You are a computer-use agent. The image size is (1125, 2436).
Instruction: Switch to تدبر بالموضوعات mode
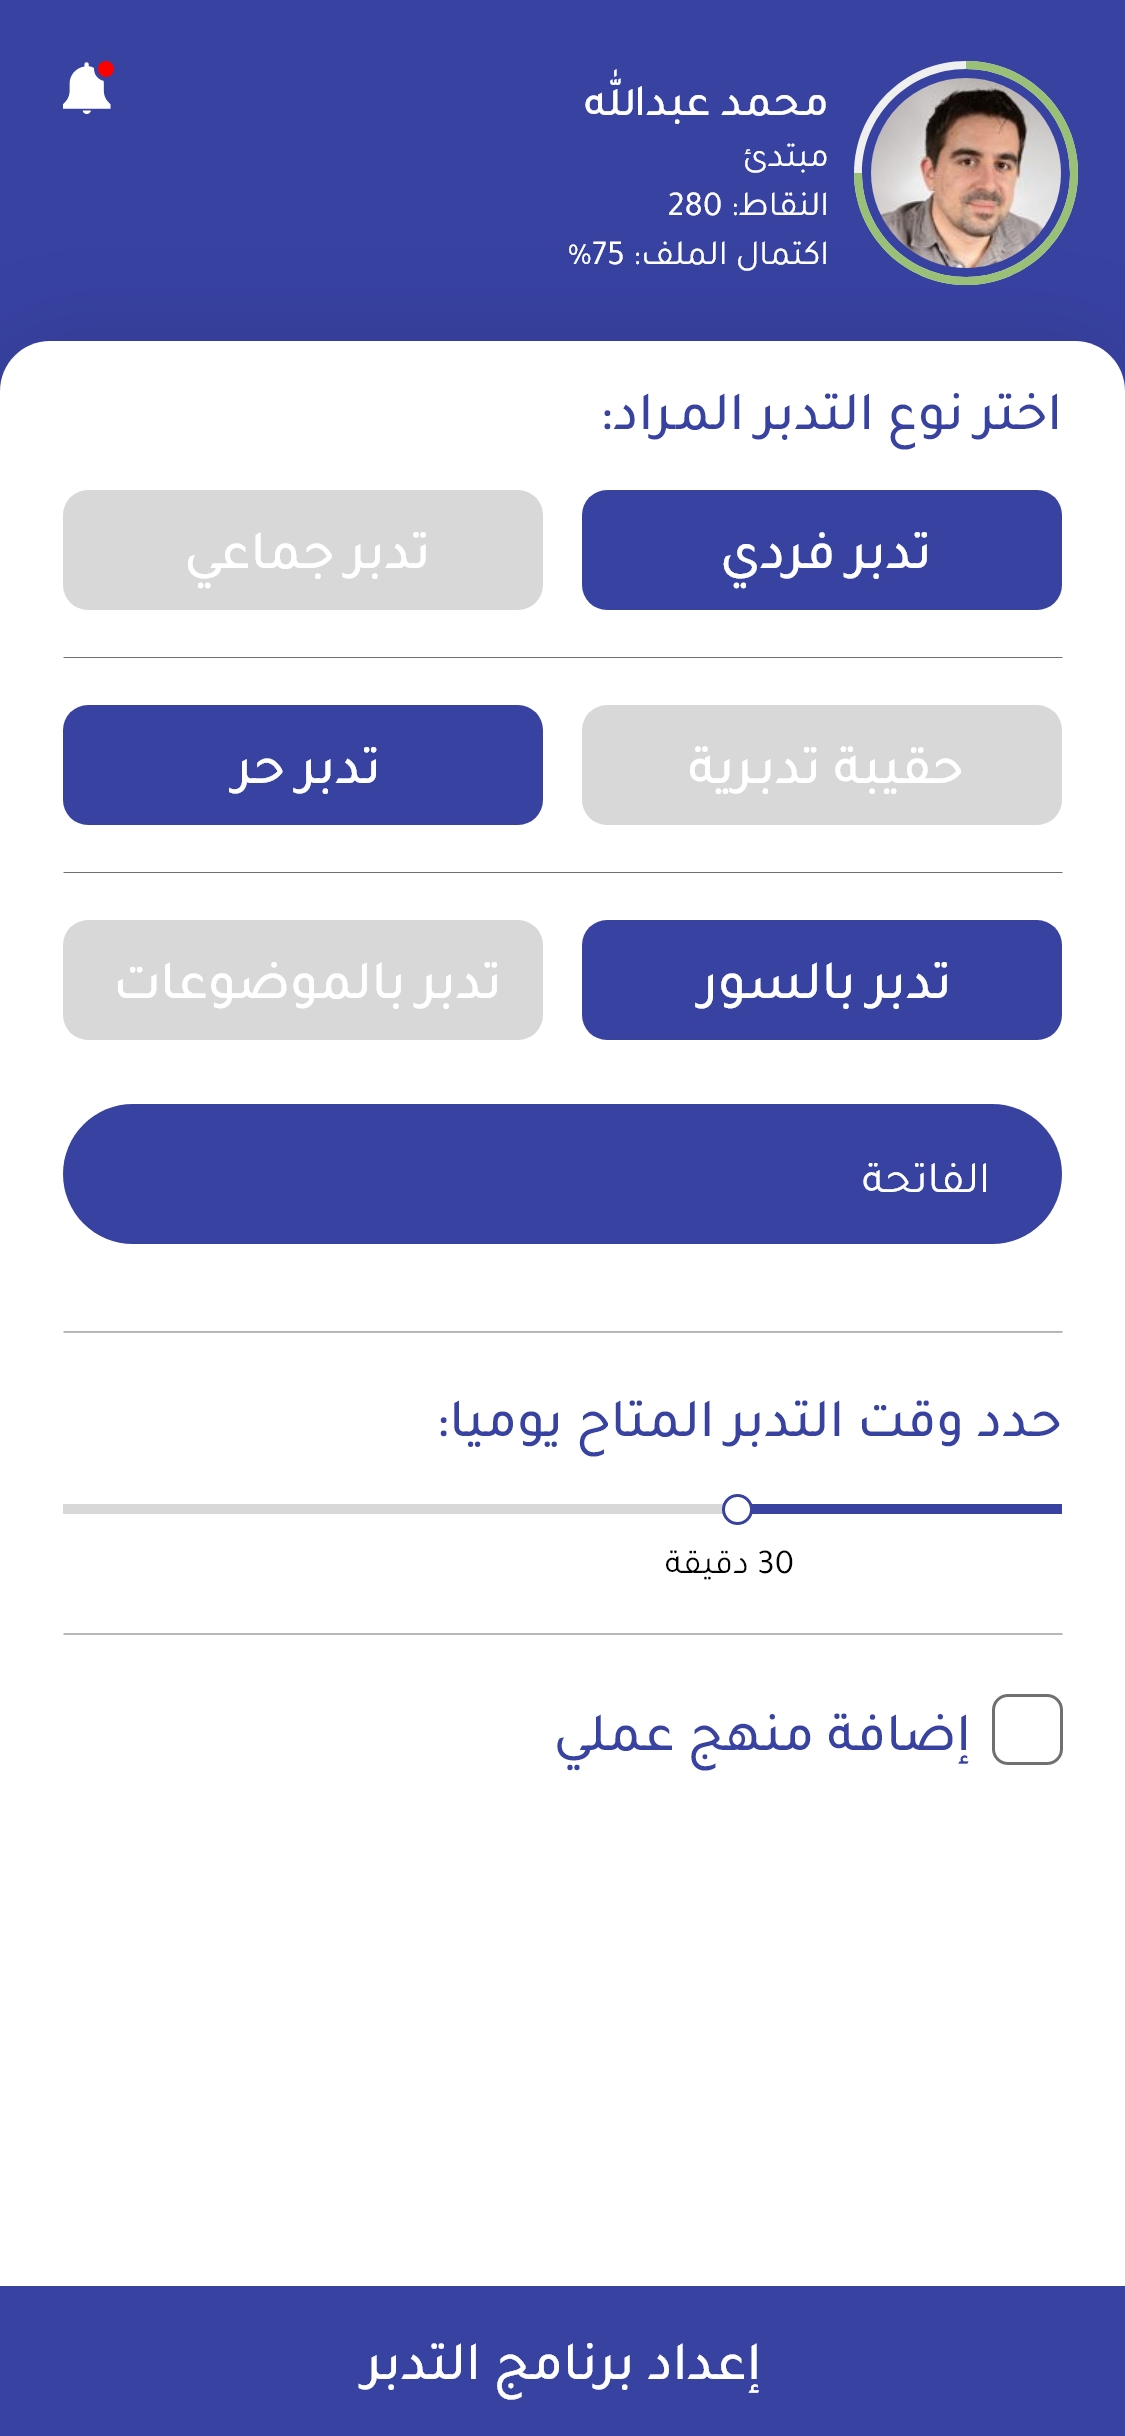303,980
